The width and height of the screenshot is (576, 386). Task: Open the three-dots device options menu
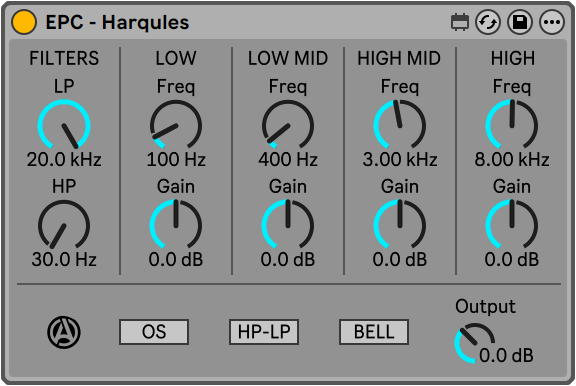pos(552,22)
